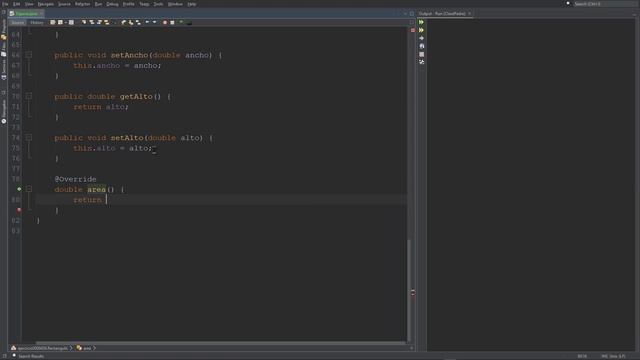Toggle Bookmark icon in editor toolbar
Viewport: 640px width, 360px height.
(138, 22)
